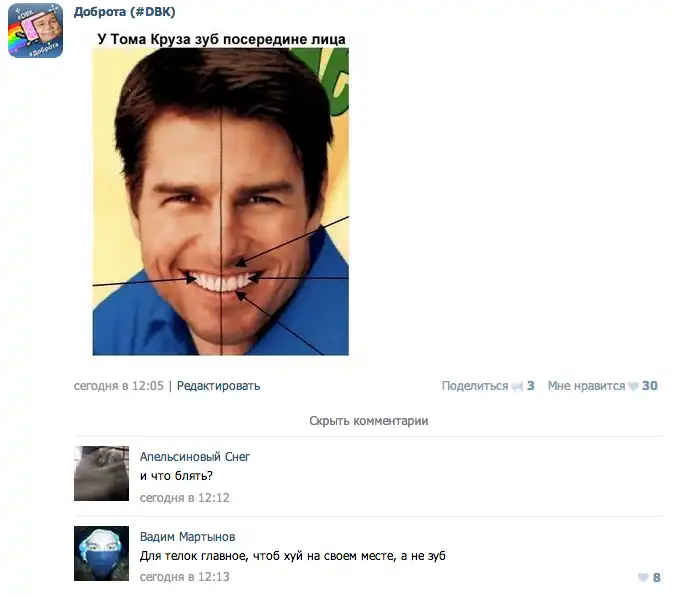Click the Мне нравится label
Image resolution: width=677 pixels, height=595 pixels.
[586, 386]
